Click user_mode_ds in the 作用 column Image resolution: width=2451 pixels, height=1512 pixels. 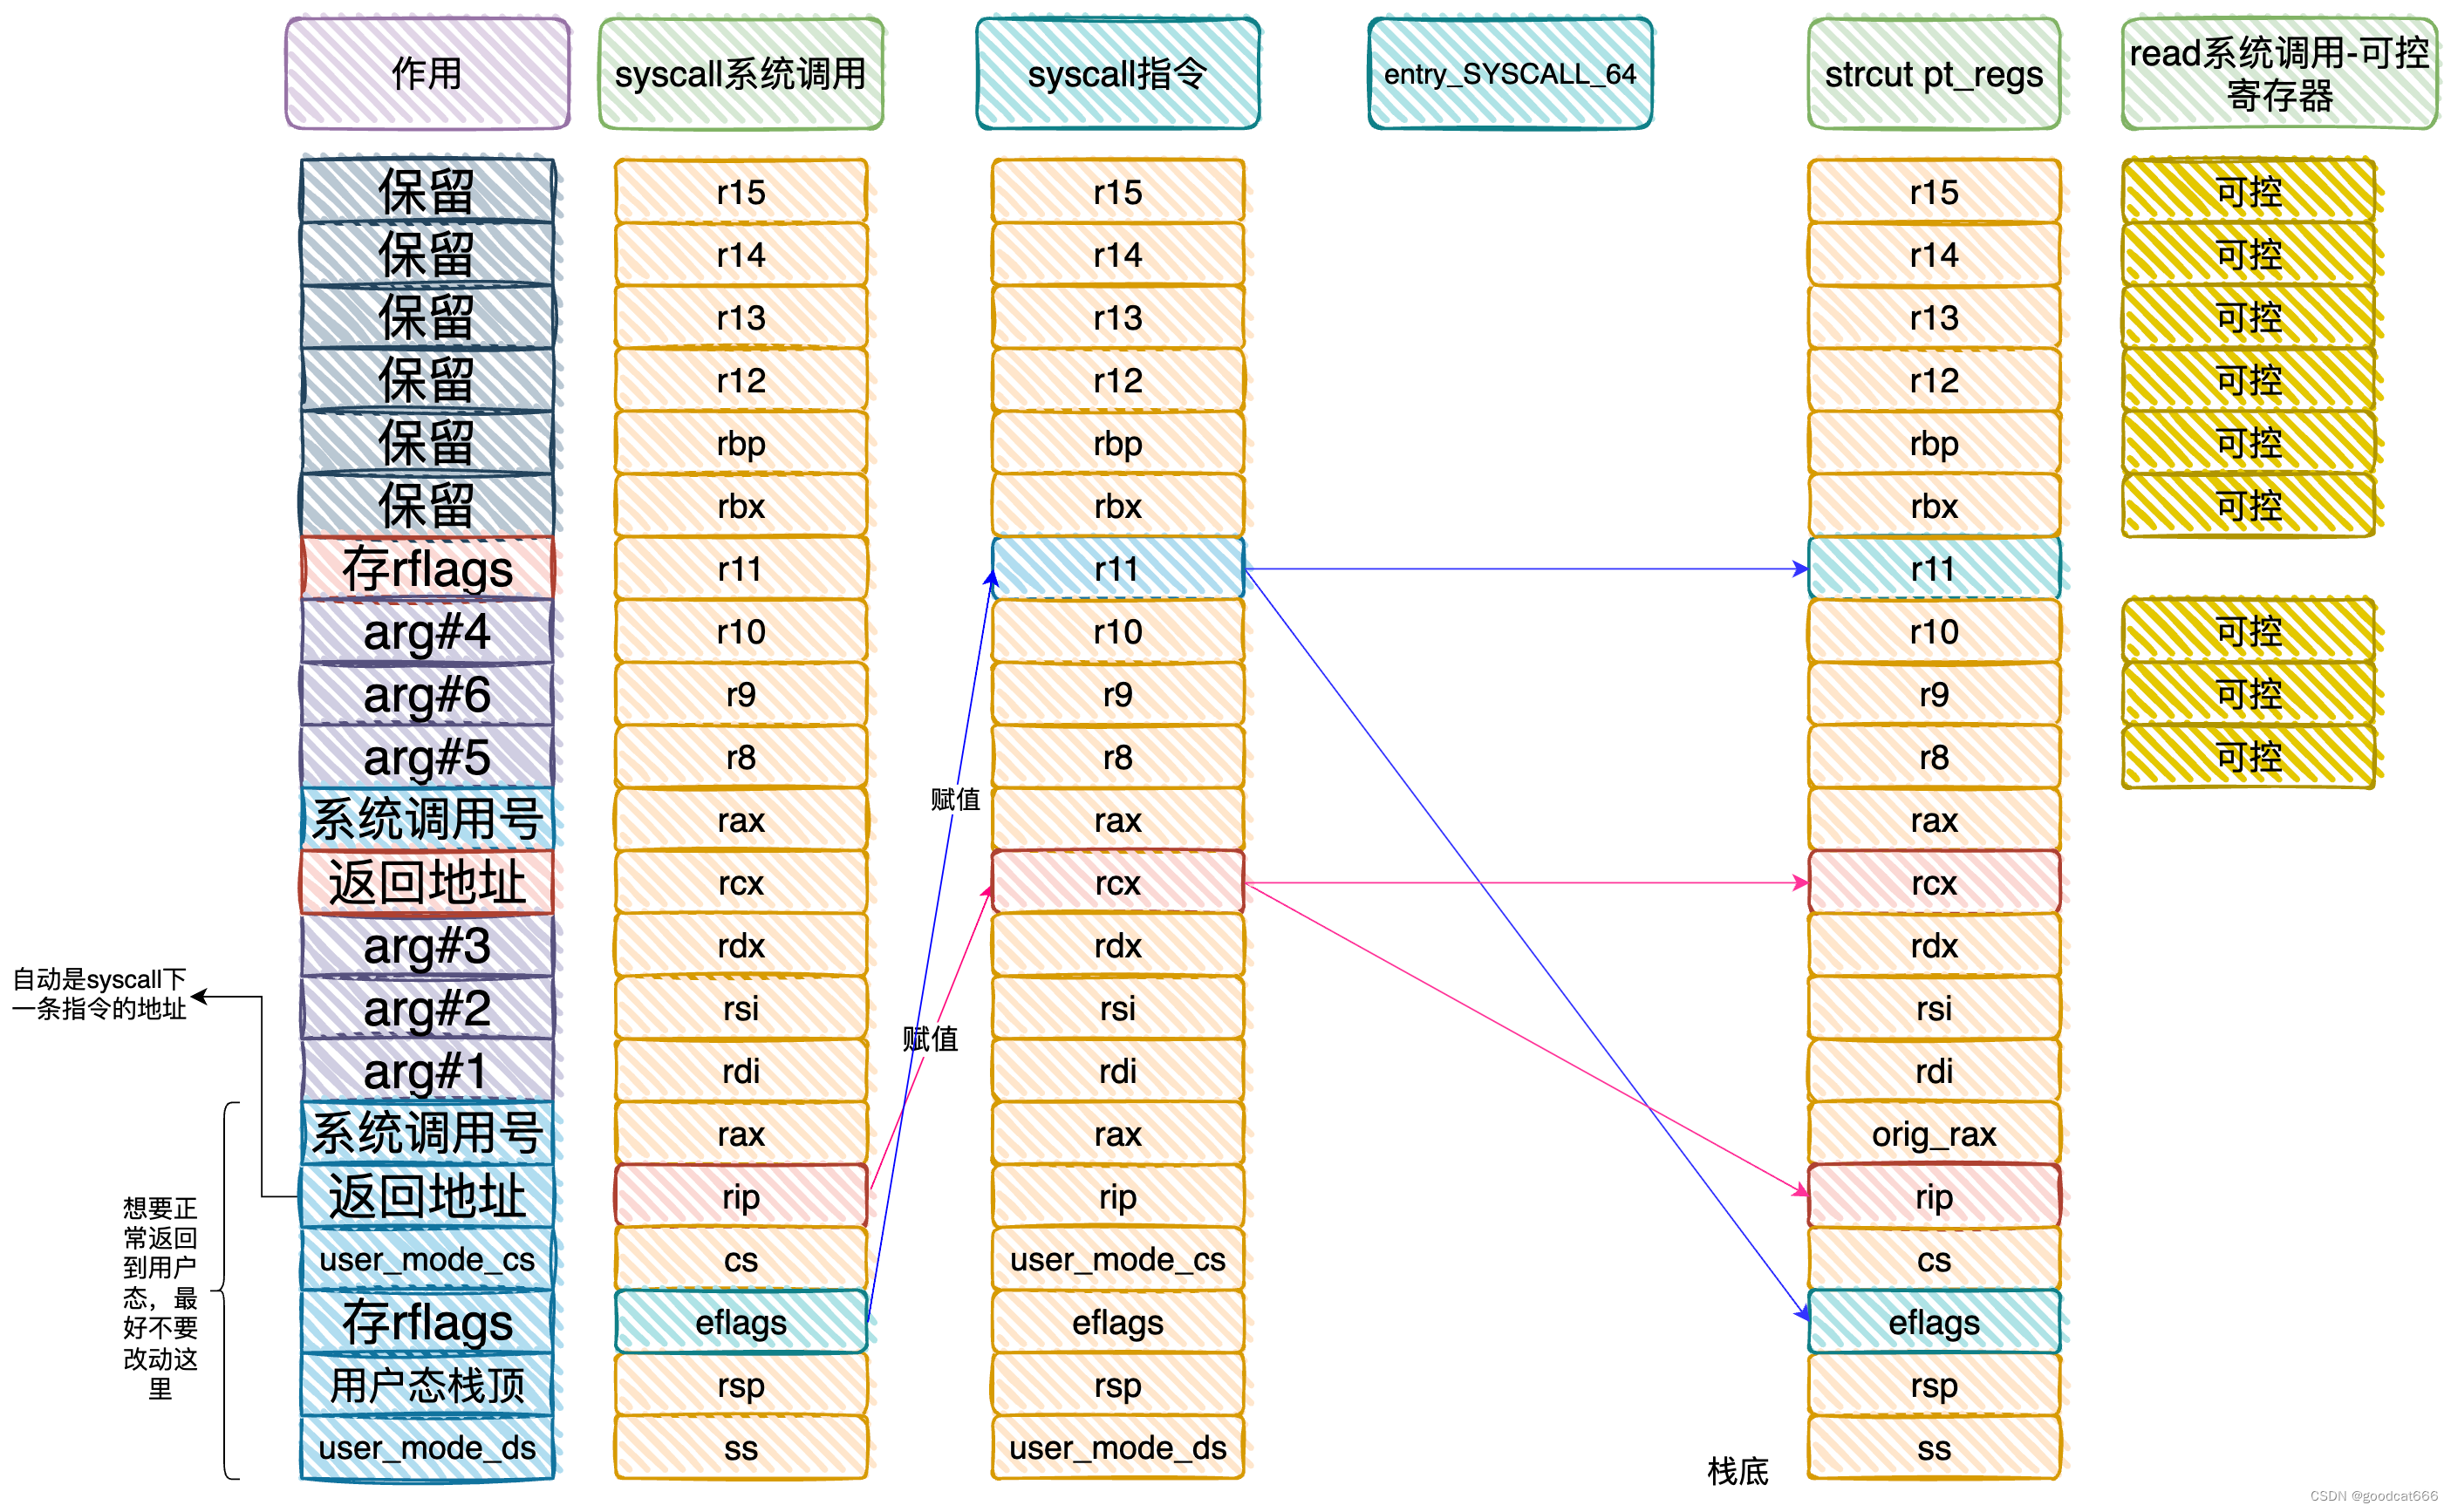pyautogui.click(x=427, y=1448)
